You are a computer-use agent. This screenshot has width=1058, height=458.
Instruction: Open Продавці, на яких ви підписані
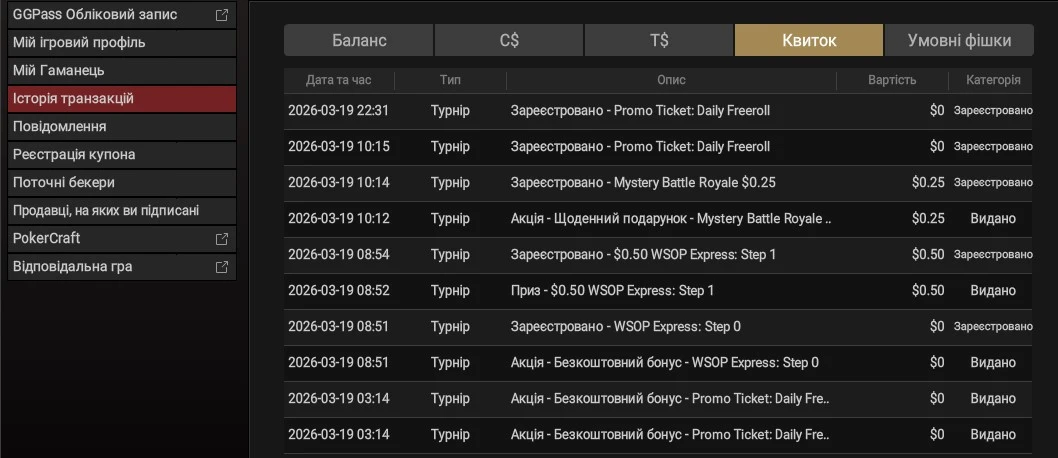(122, 211)
